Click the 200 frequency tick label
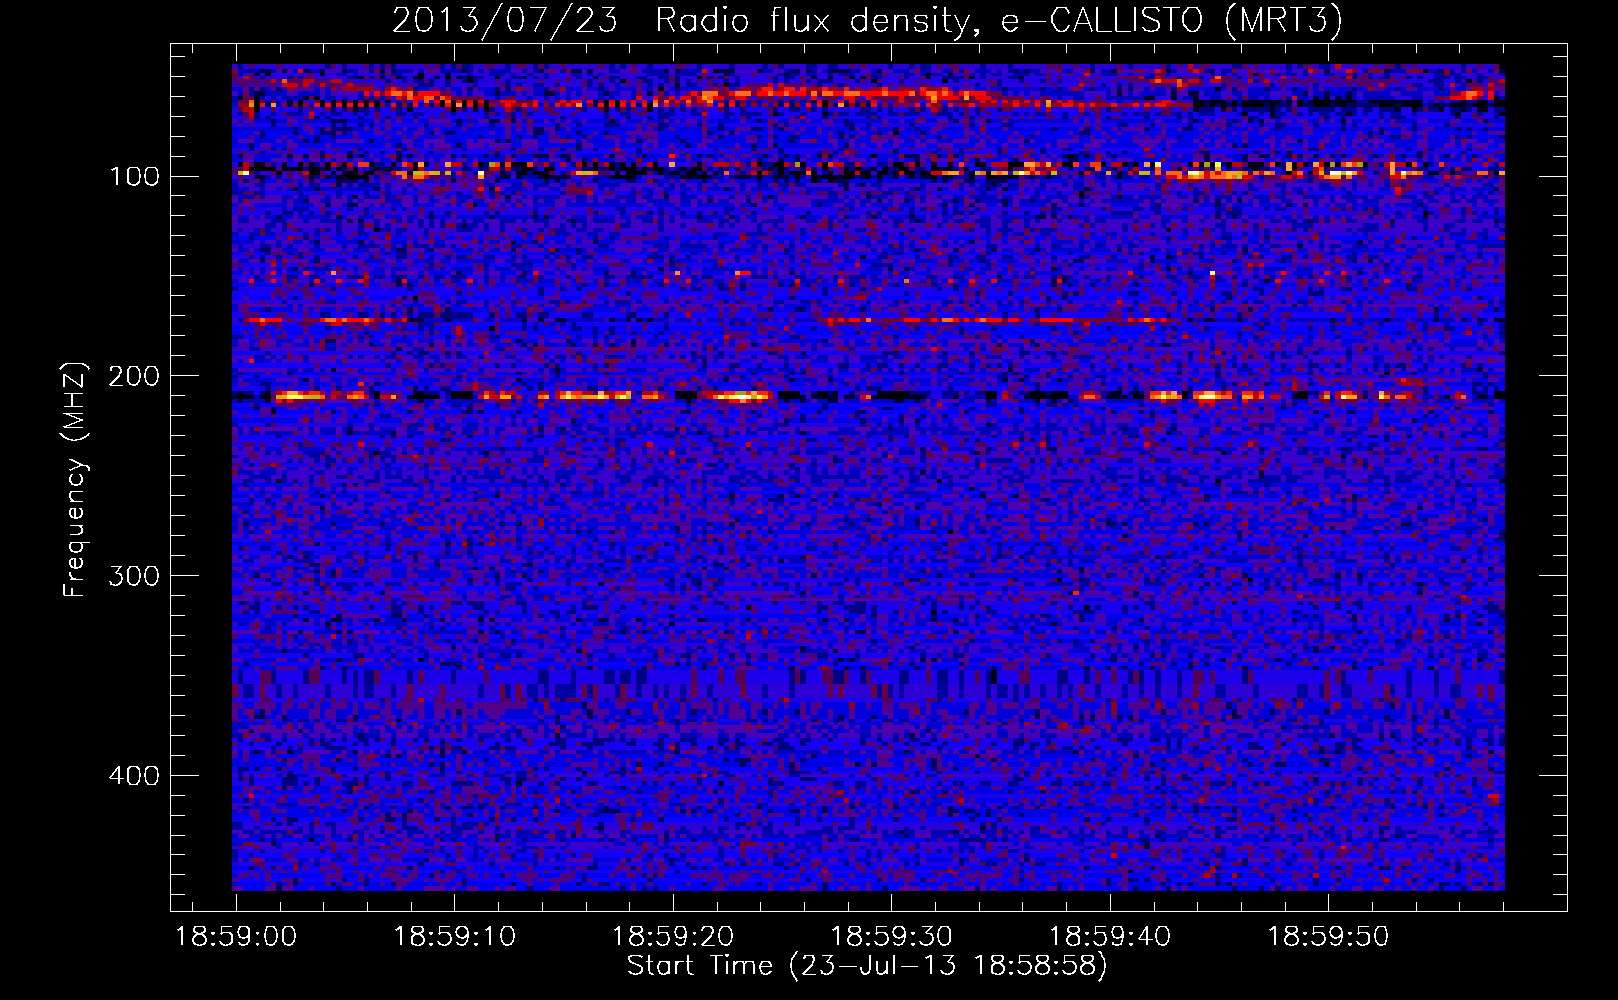The width and height of the screenshot is (1618, 1000). pos(134,377)
